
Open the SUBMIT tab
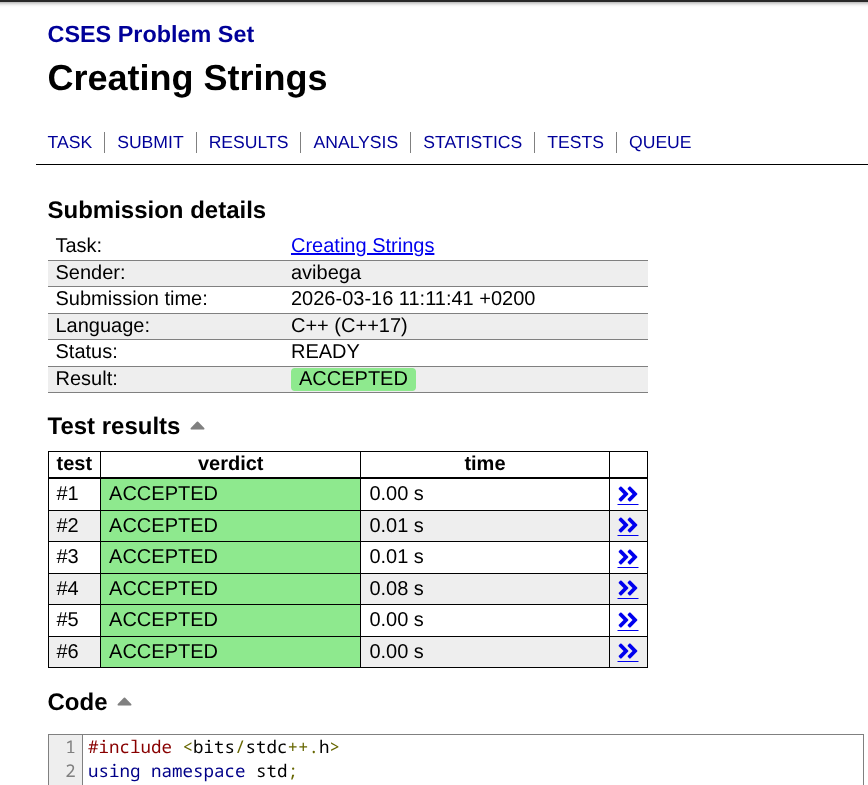point(150,142)
